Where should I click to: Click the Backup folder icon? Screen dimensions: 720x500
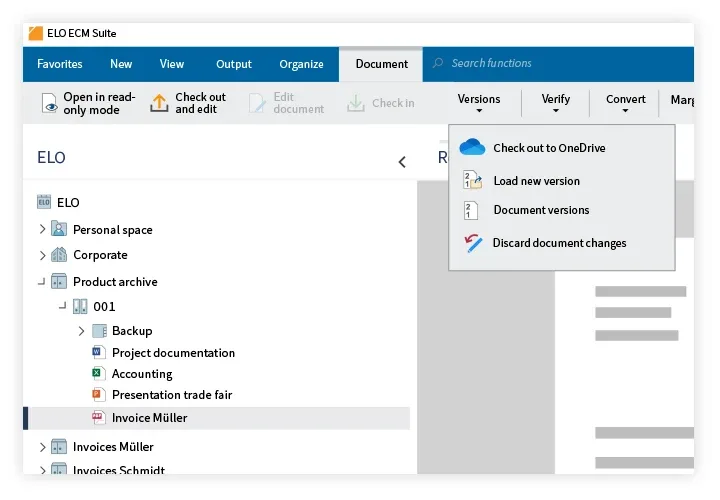coord(100,331)
